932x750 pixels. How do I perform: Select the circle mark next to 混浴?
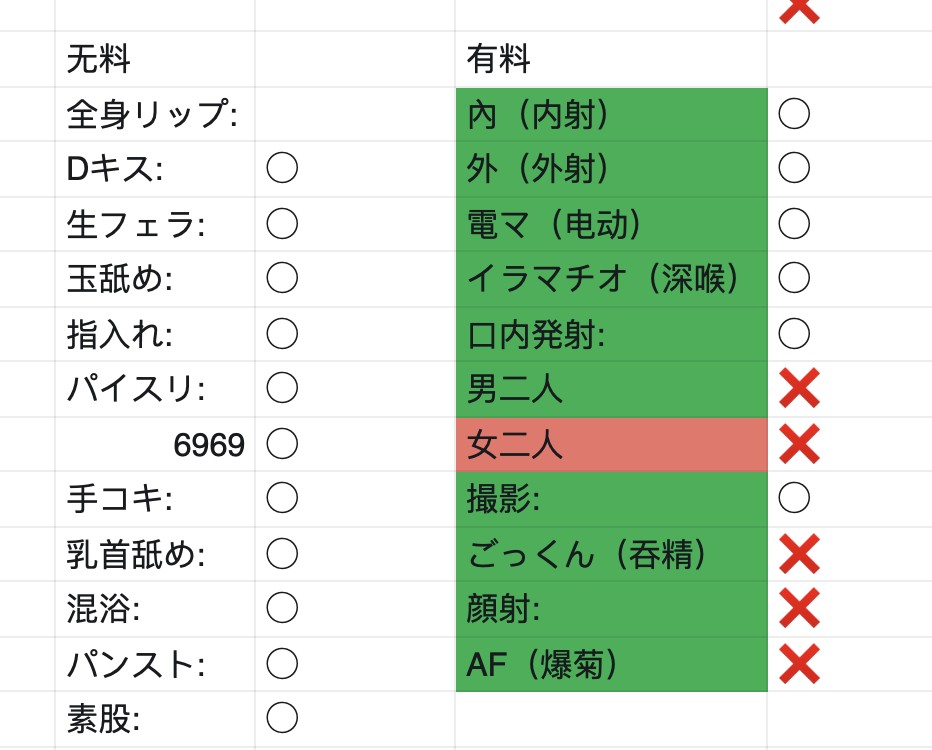(x=282, y=607)
